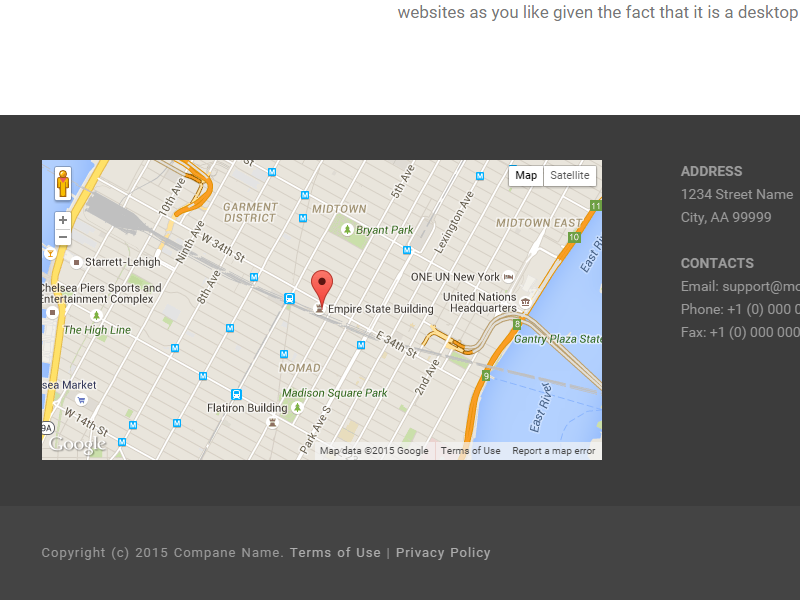This screenshot has width=800, height=600.
Task: Click the Flatiron Building label
Action: 247,408
